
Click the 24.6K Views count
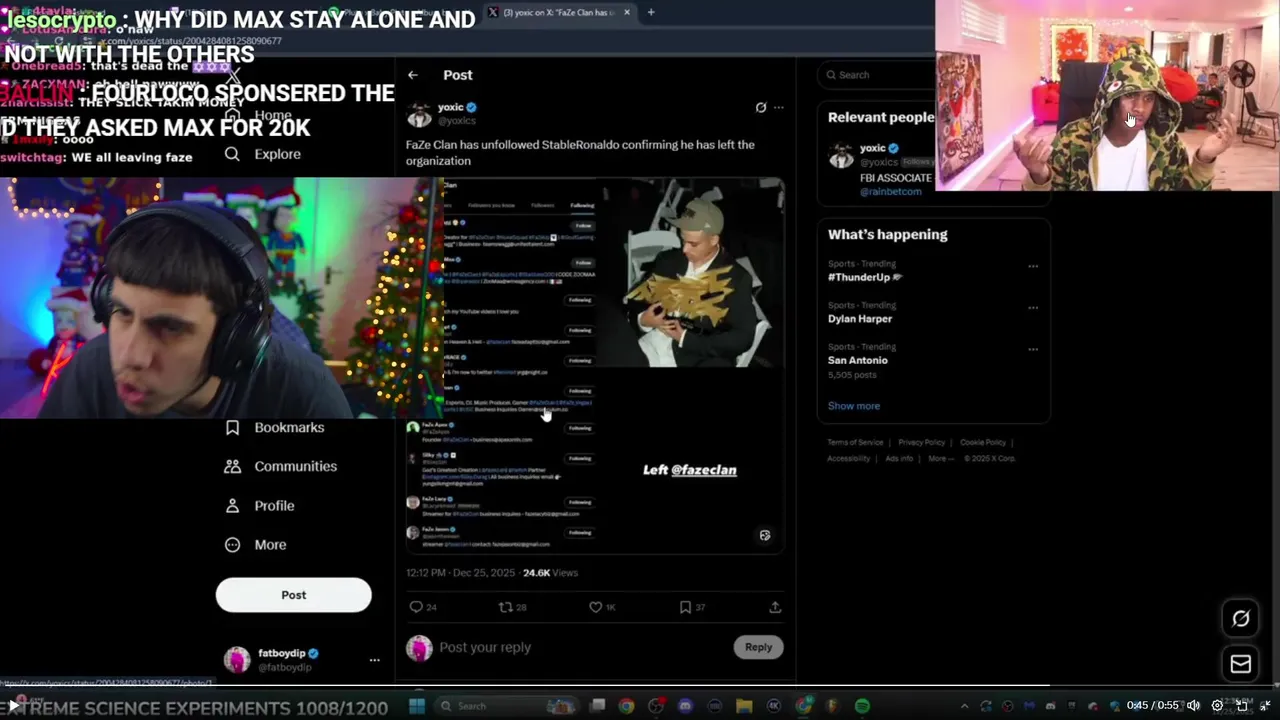(x=550, y=573)
